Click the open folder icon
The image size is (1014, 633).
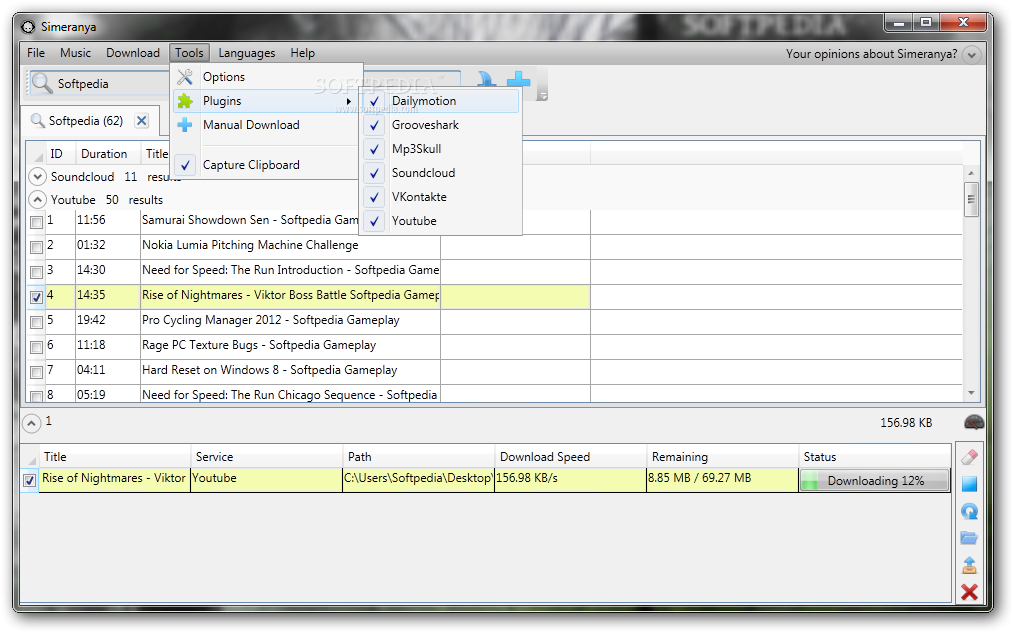point(969,538)
